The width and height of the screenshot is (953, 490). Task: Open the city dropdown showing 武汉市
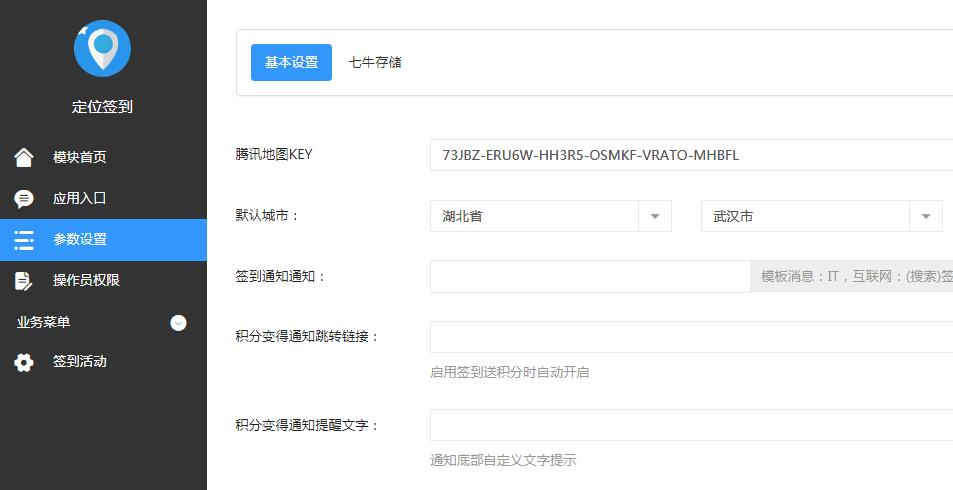point(821,216)
